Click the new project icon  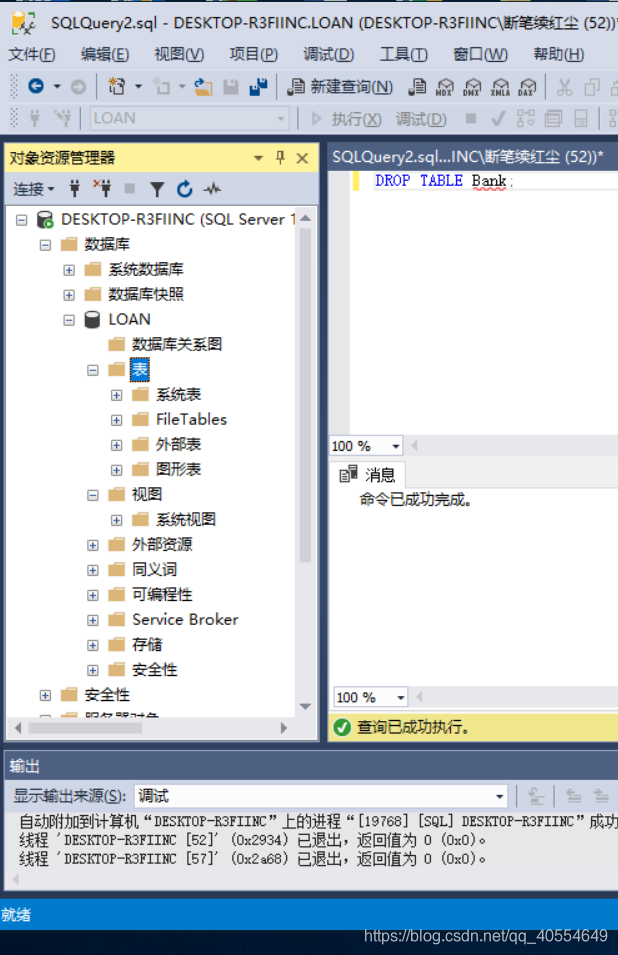point(116,86)
